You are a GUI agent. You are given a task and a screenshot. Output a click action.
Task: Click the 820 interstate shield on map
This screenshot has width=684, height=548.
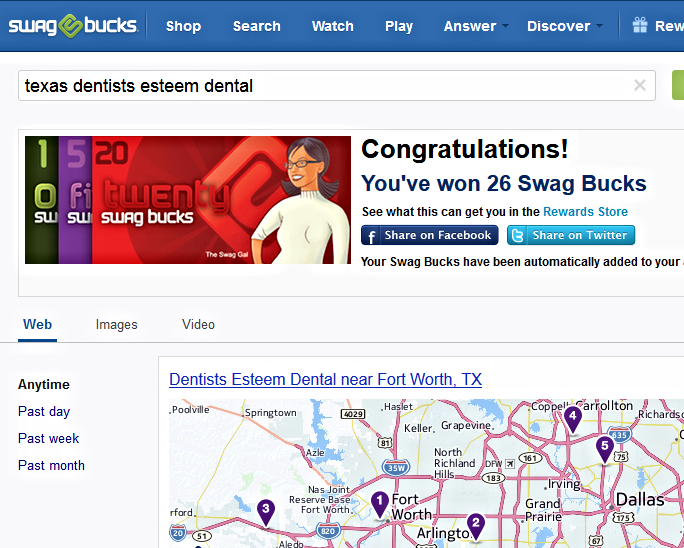(x=328, y=531)
